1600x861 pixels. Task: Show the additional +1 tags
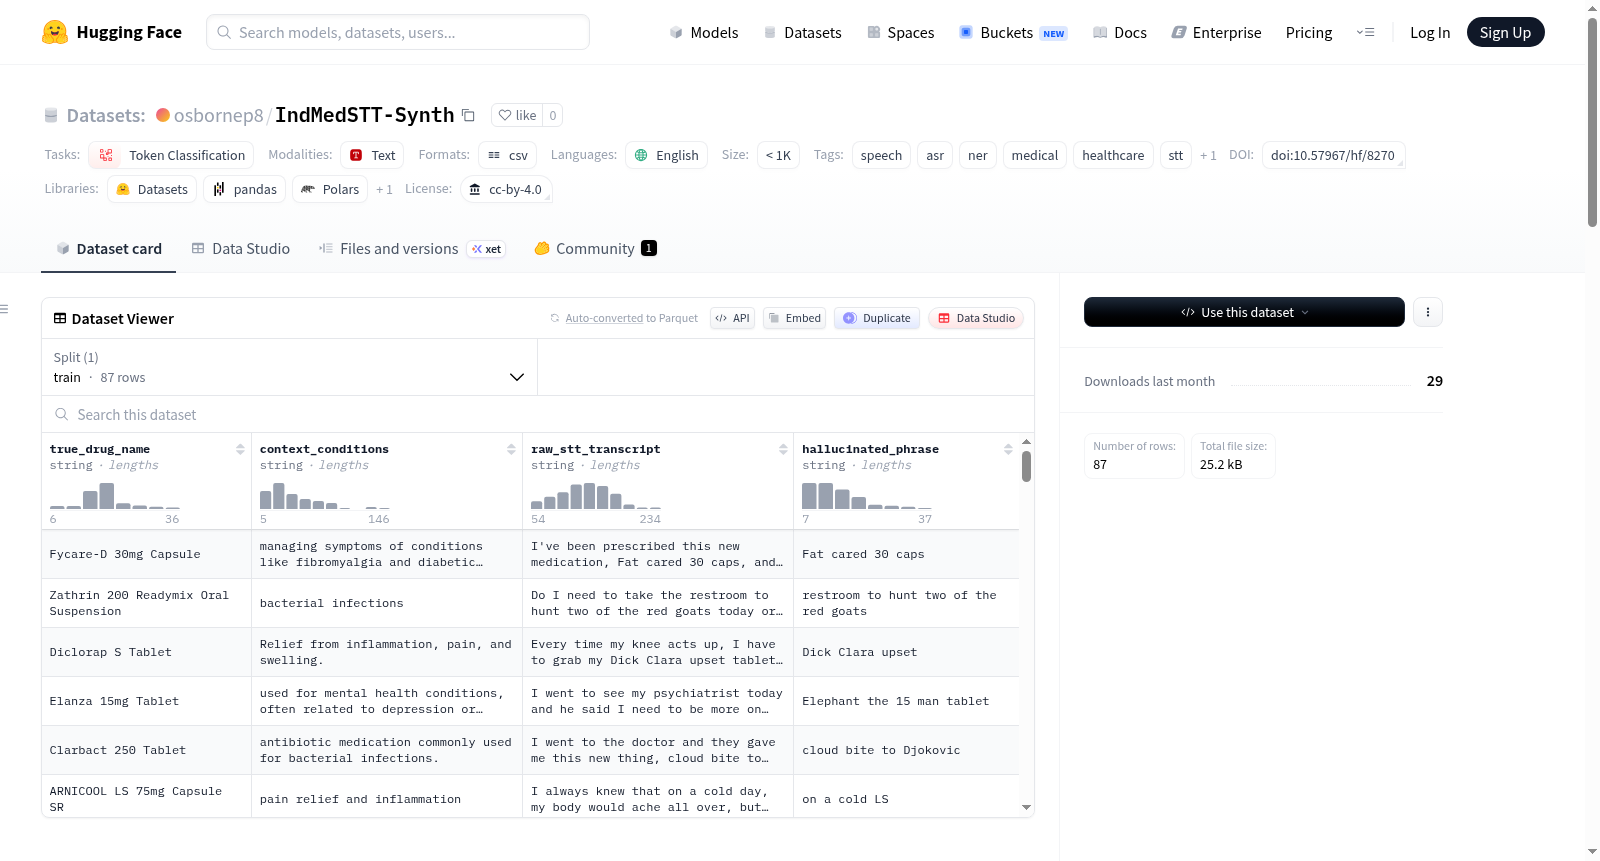pos(1208,155)
